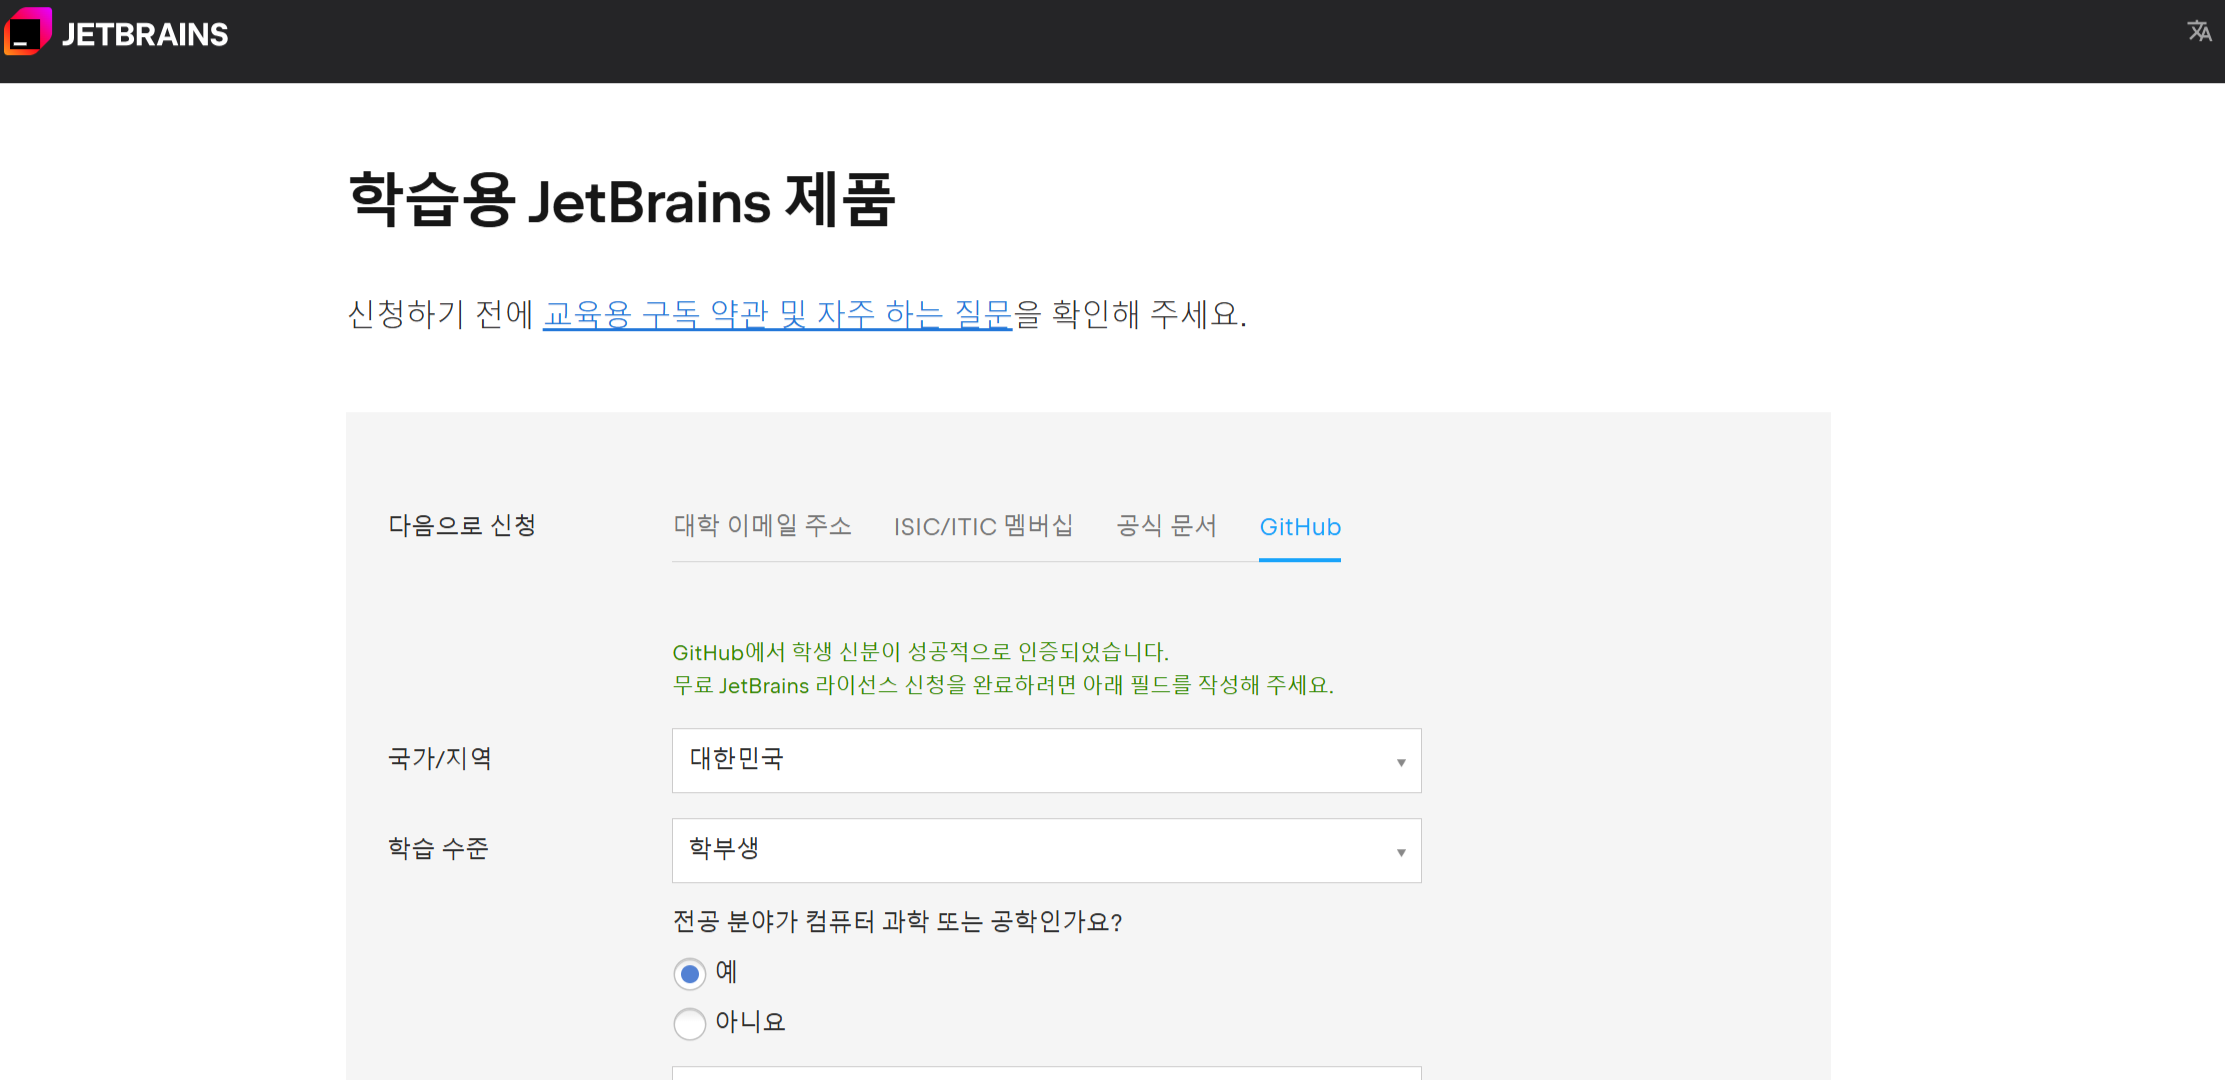Viewport: 2225px width, 1080px height.
Task: Open the 국가/지역 dropdown showing 대한민국
Action: [1030, 760]
